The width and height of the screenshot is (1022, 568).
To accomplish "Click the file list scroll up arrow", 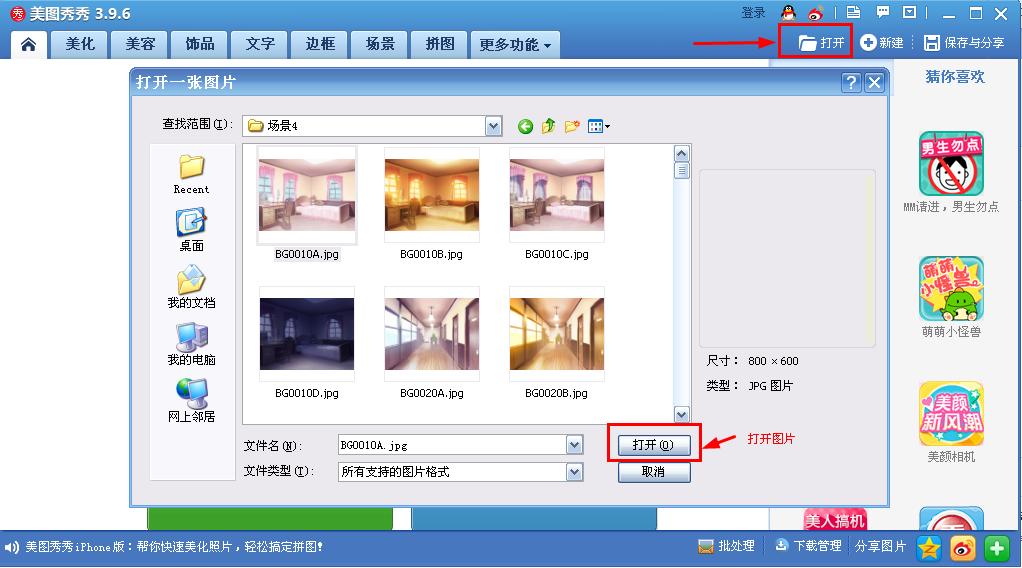I will coord(682,154).
